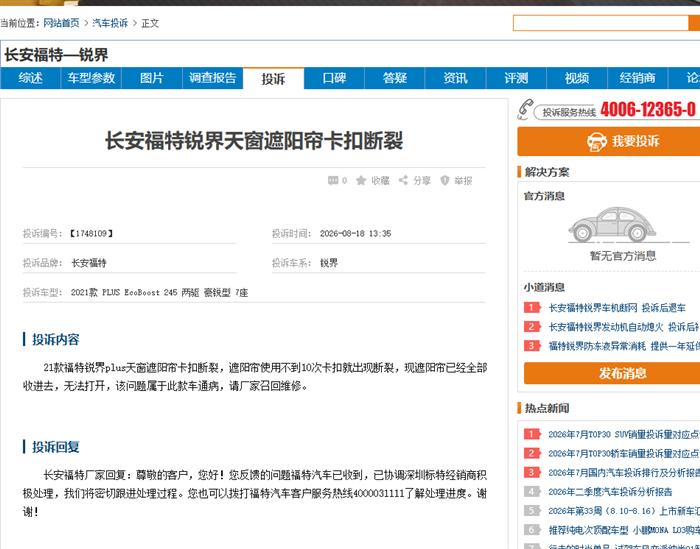
Task: Open news 2026年7月TOP30轿车销量投诉量
Action: click(624, 453)
